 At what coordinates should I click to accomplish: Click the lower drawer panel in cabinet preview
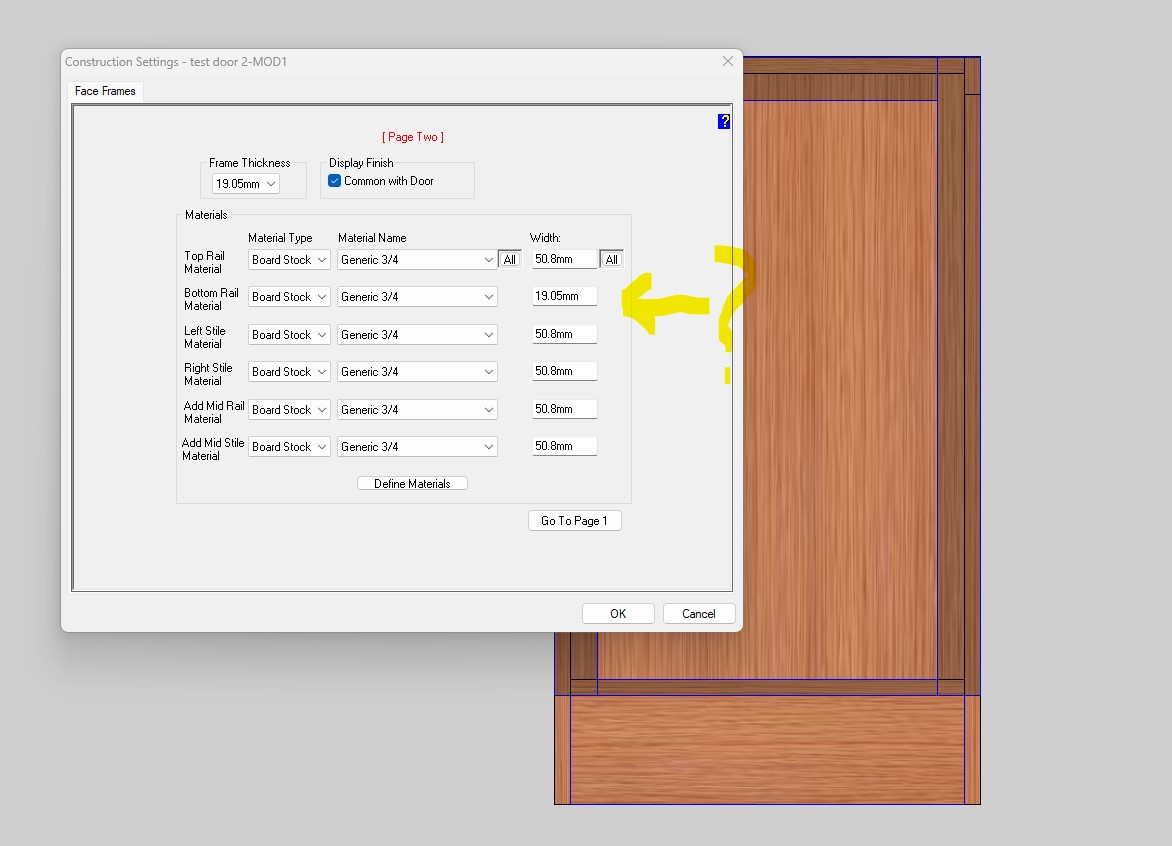click(767, 750)
